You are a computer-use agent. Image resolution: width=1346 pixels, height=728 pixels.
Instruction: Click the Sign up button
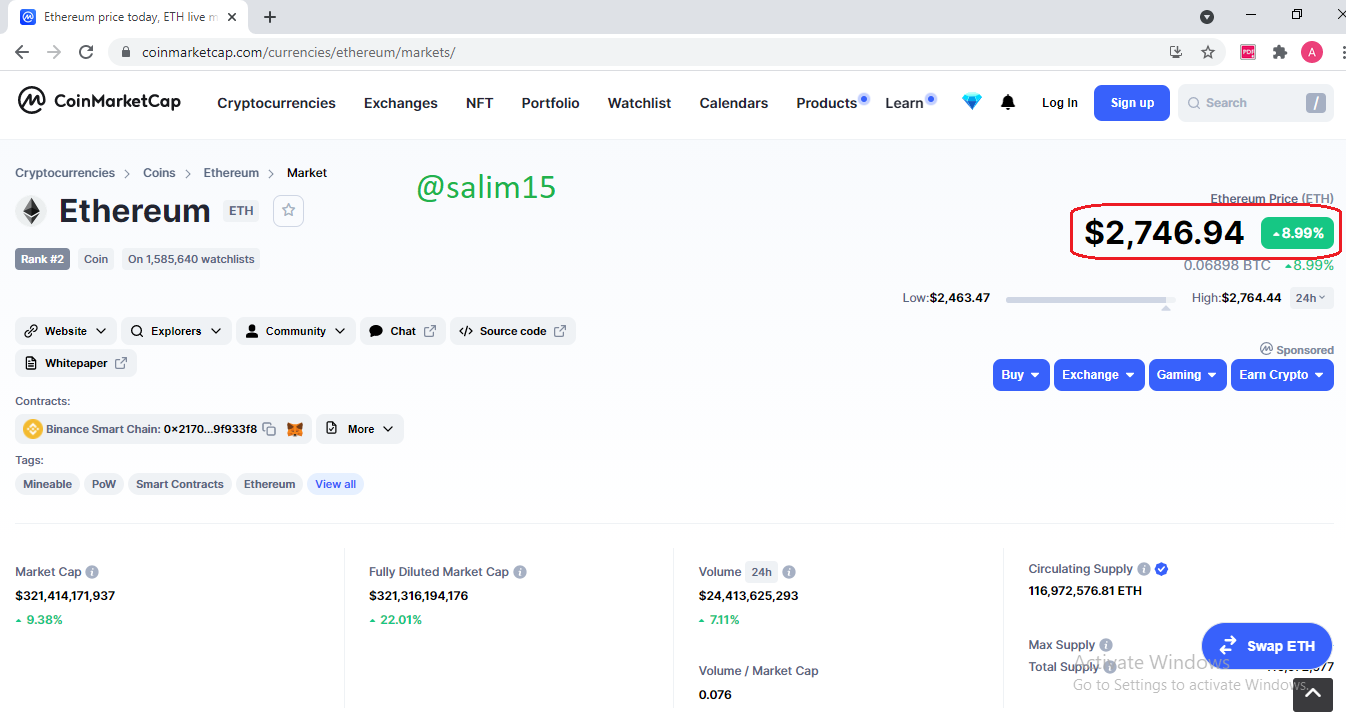coord(1132,103)
